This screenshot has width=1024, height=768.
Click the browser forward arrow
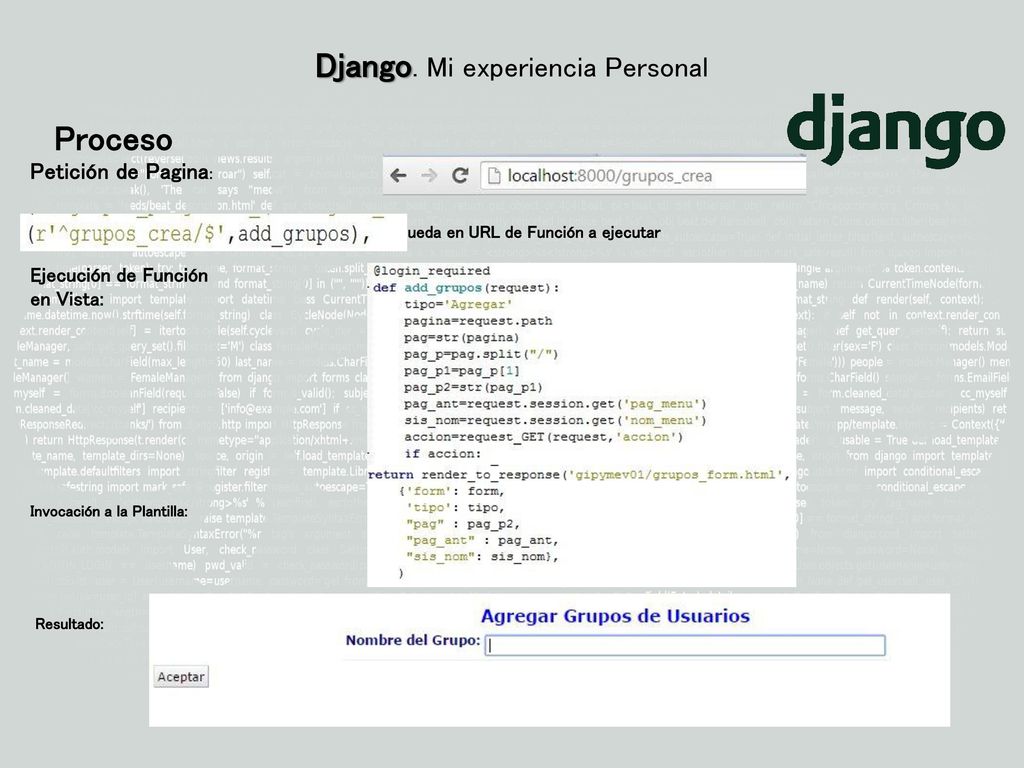429,176
